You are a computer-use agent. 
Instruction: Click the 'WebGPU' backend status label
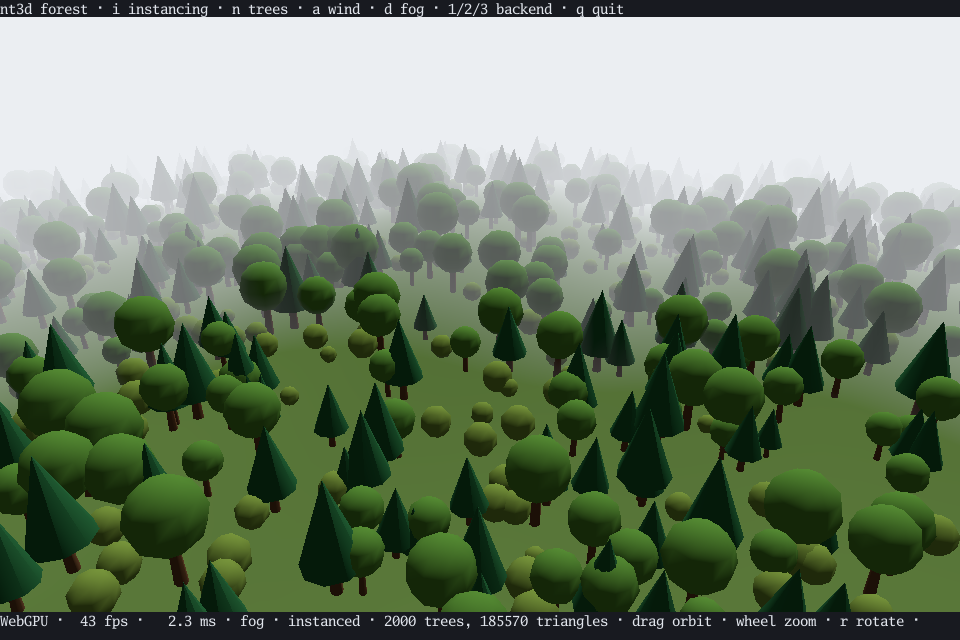(x=24, y=621)
